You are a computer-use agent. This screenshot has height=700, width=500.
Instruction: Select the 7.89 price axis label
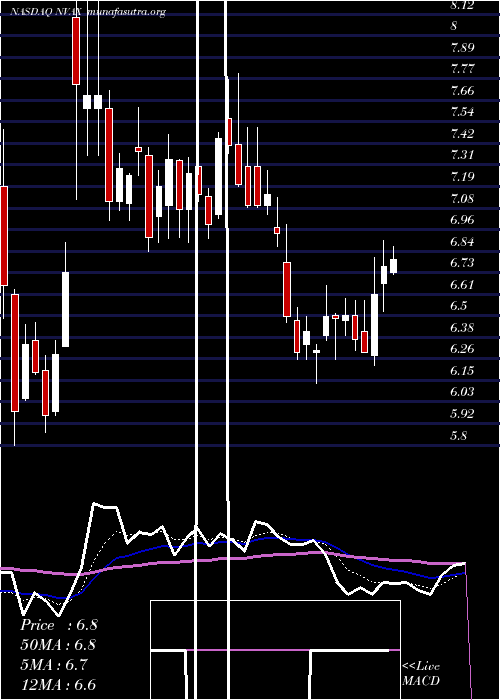point(462,48)
